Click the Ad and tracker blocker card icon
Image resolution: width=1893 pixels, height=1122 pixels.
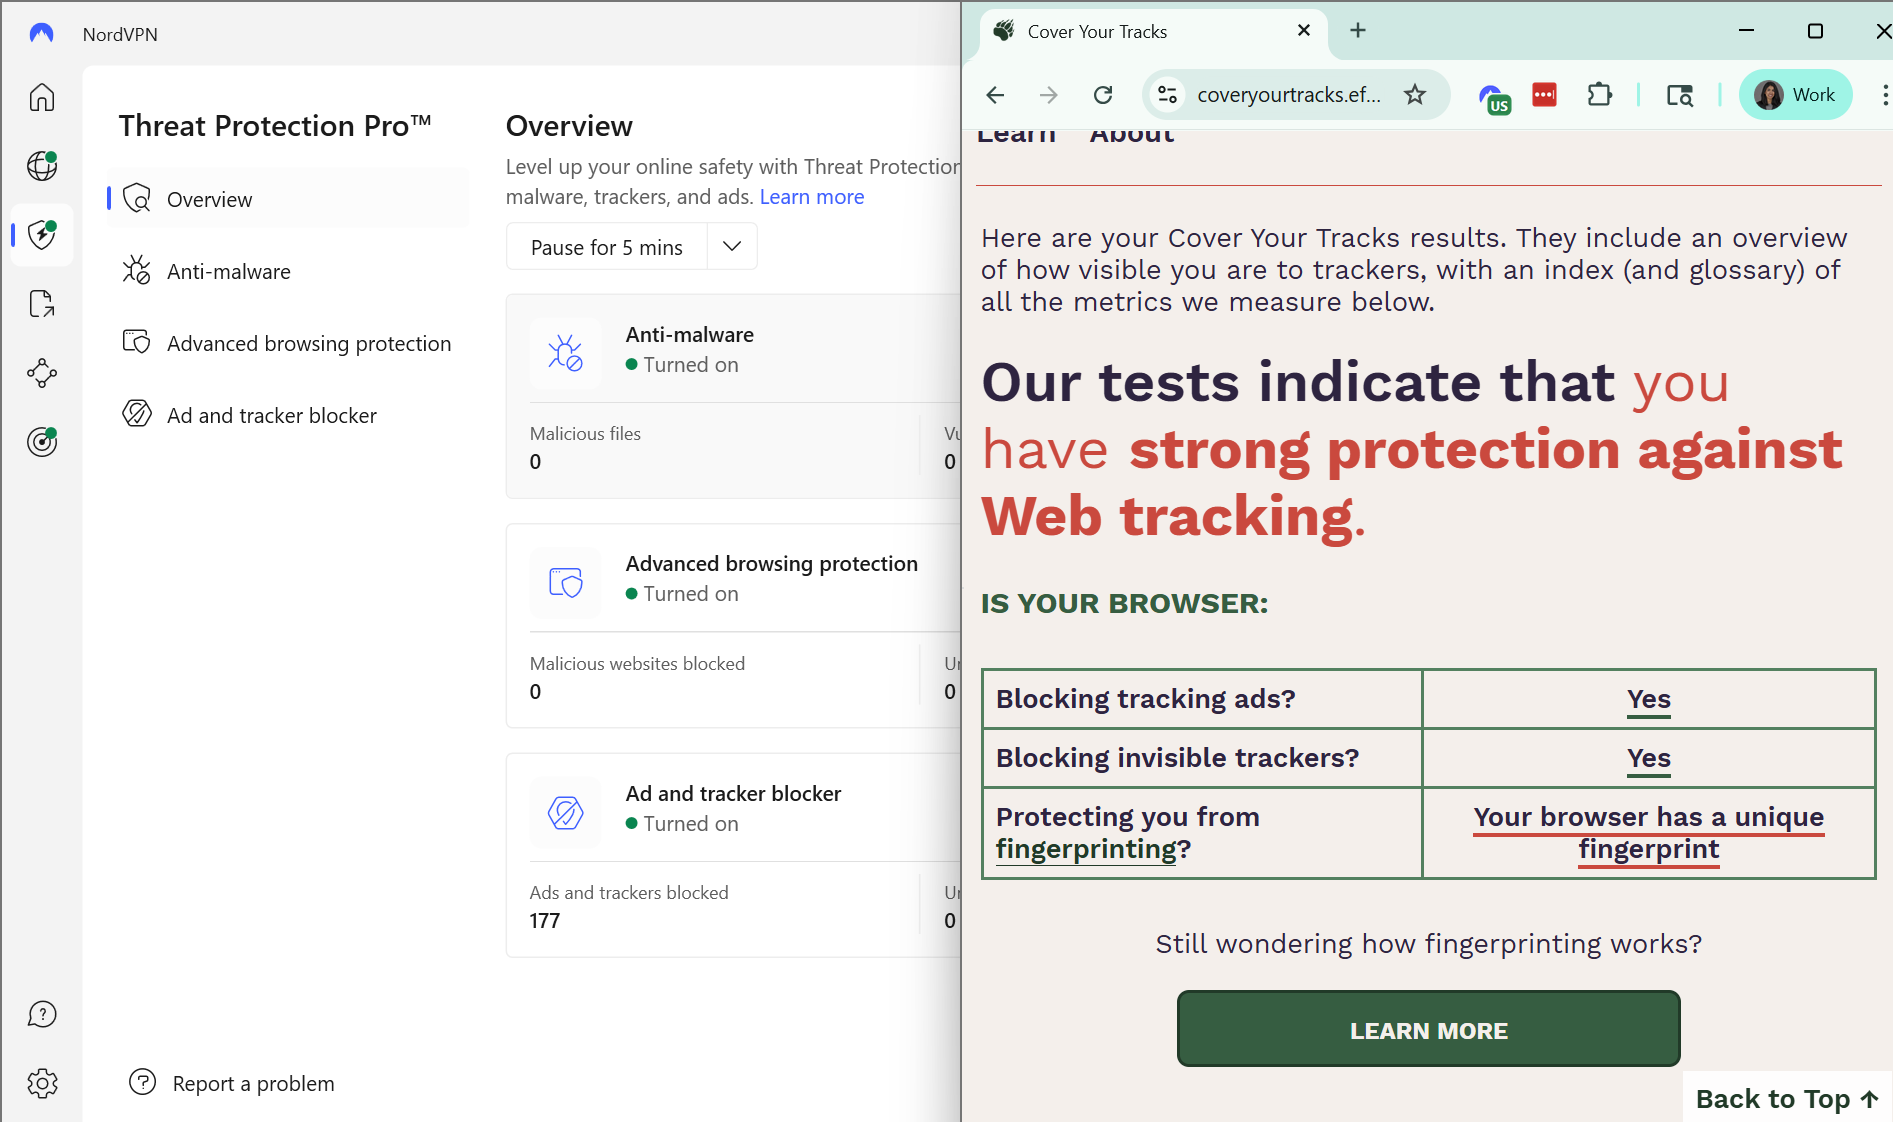coord(565,812)
